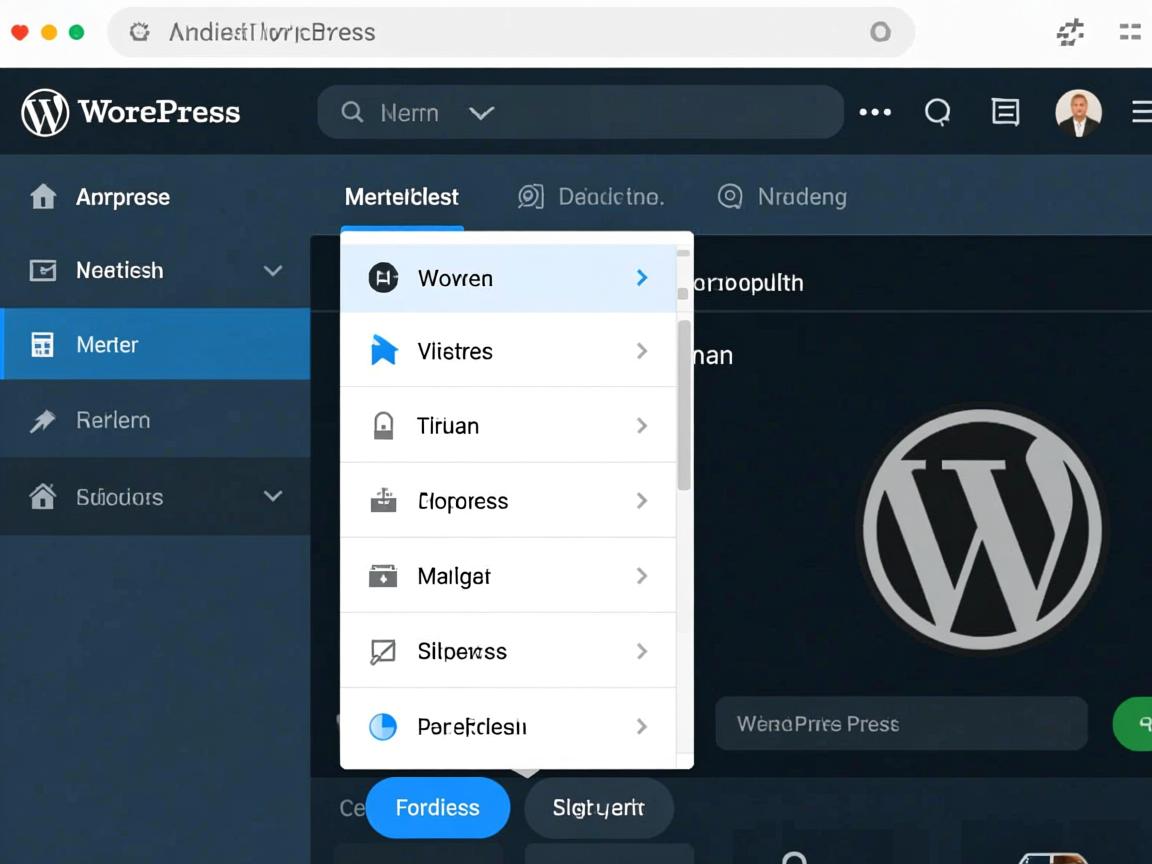This screenshot has height=864, width=1152.
Task: Click the user profile avatar
Action: [1078, 112]
